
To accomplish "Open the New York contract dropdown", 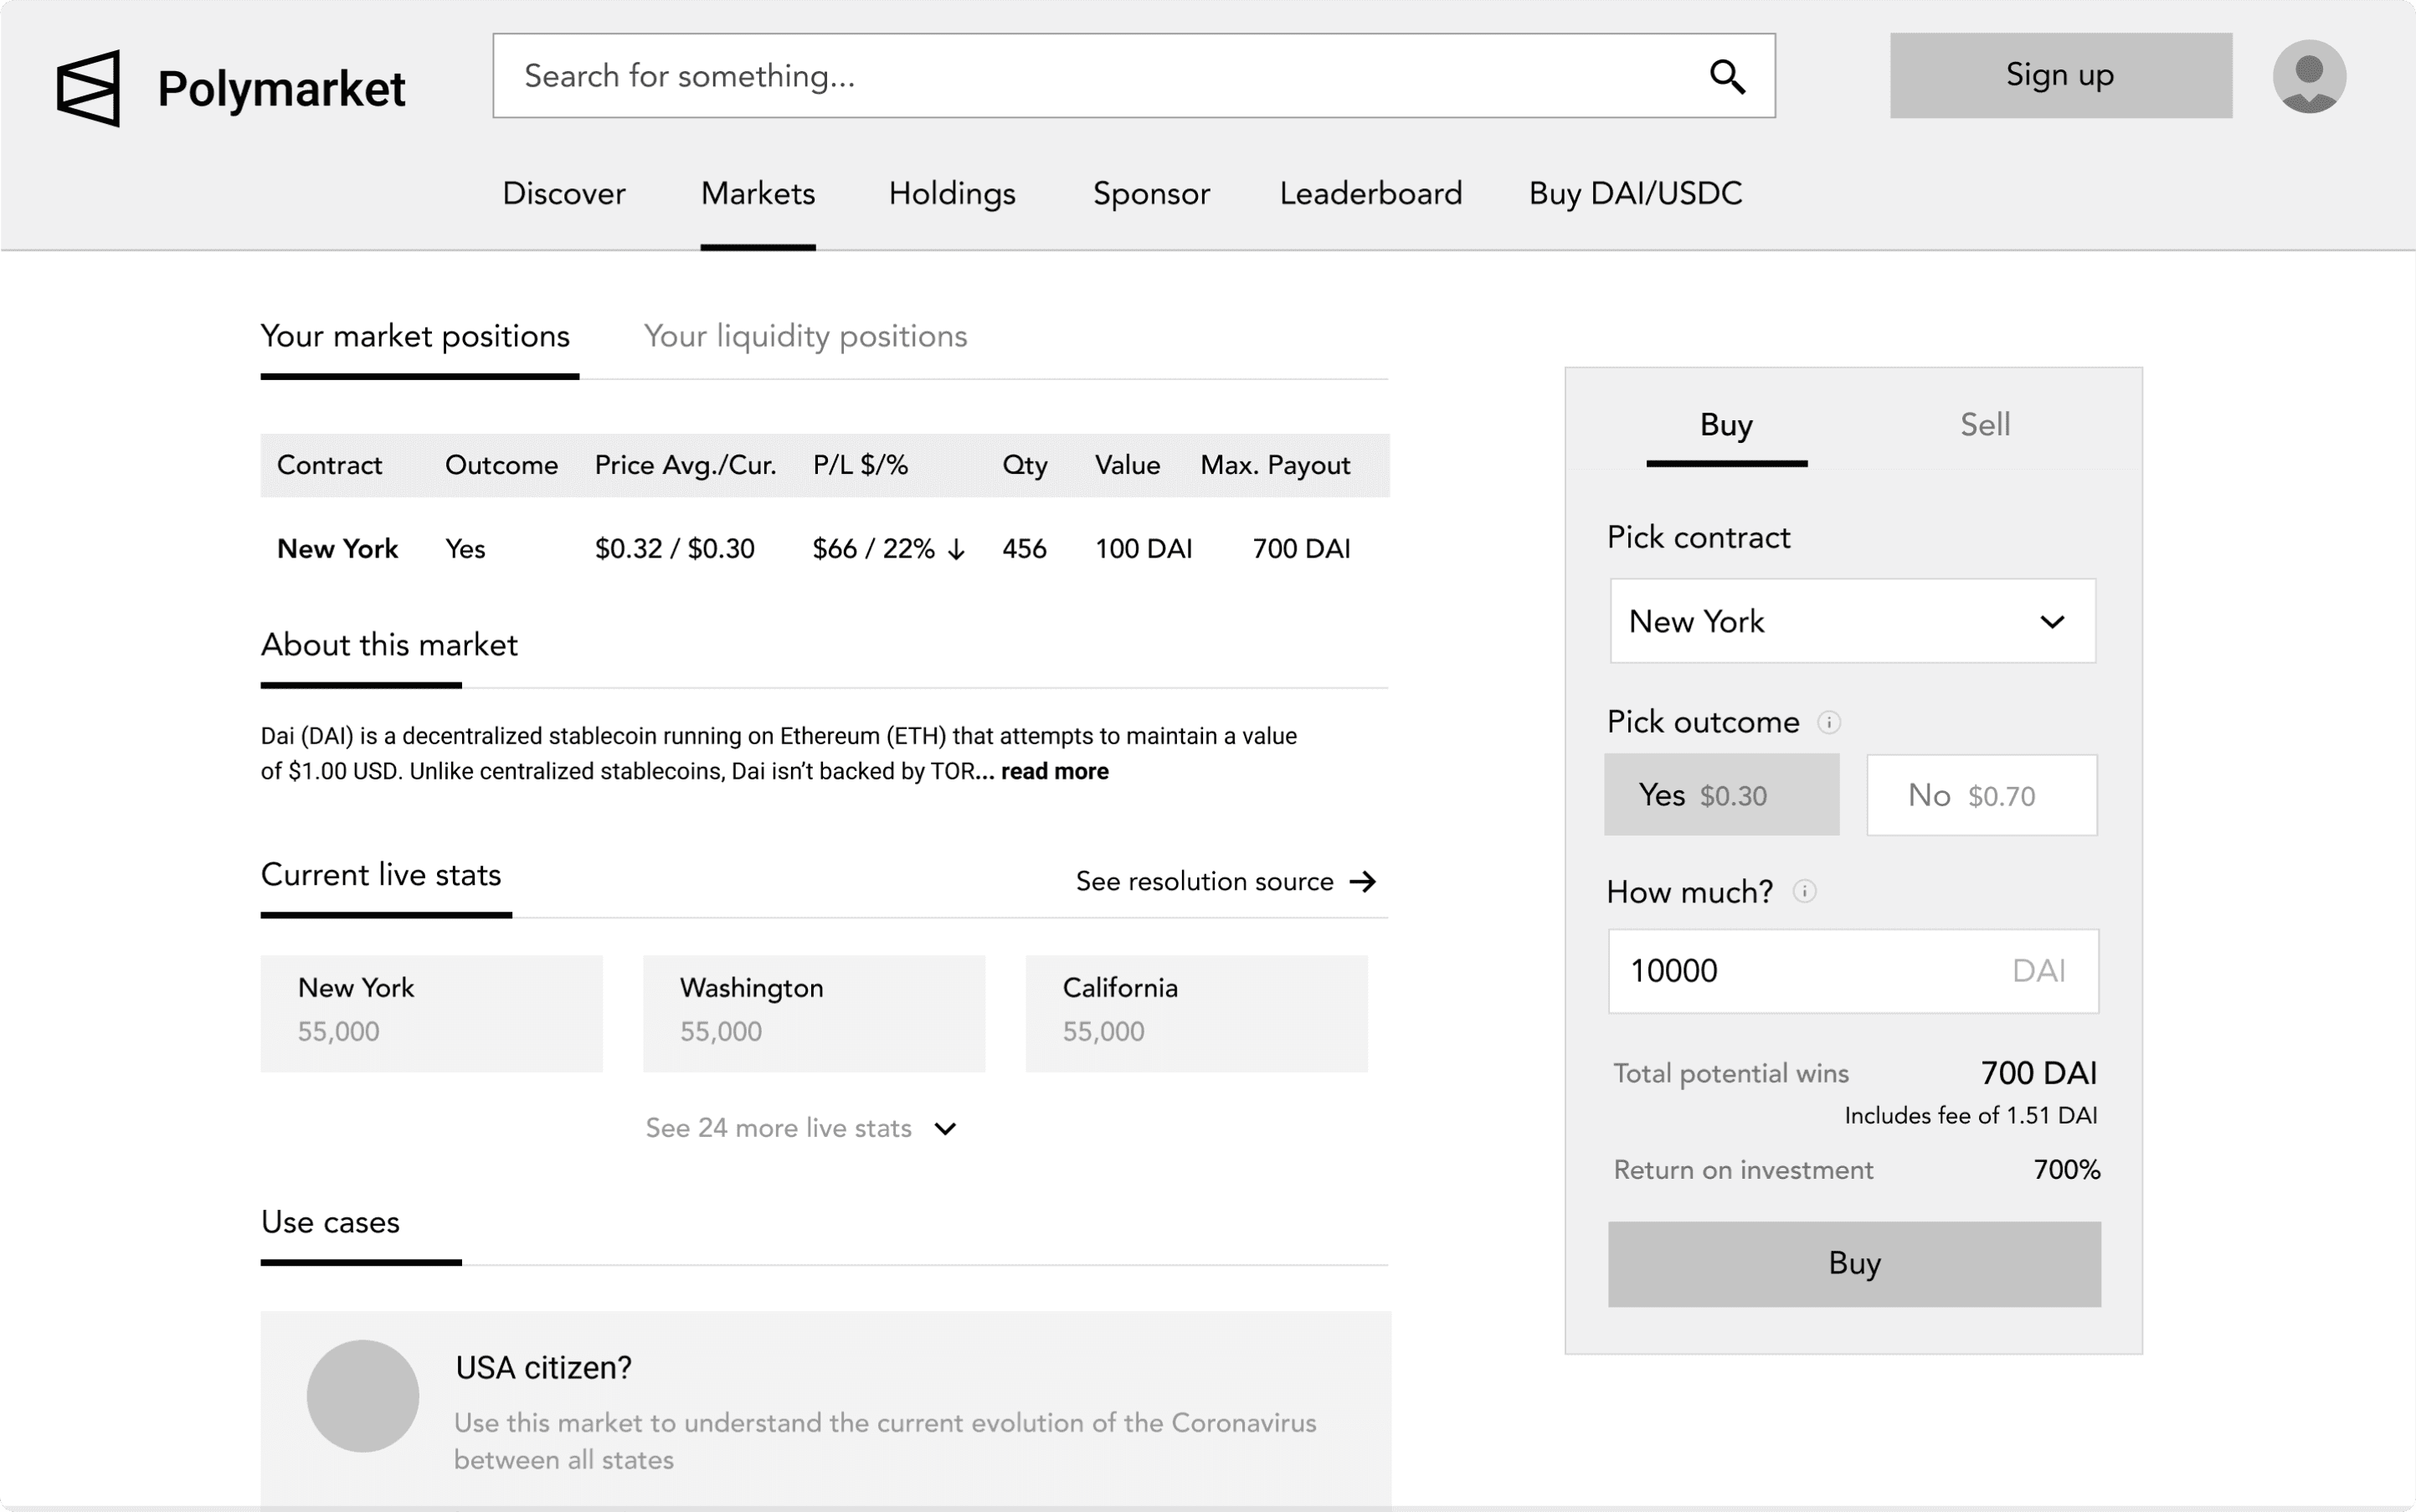I will 1852,621.
